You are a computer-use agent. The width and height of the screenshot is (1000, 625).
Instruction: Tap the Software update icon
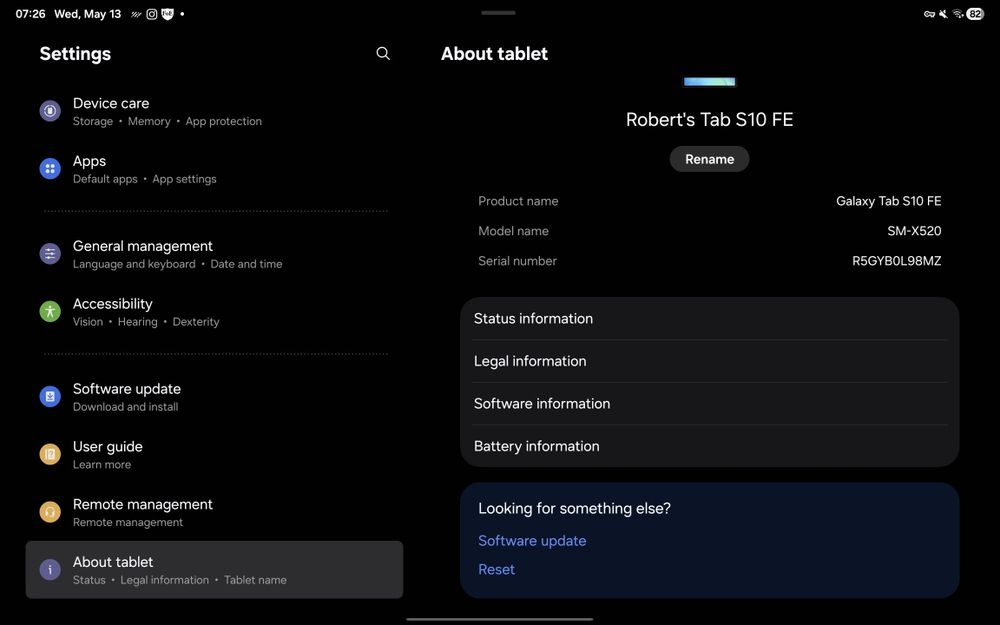[x=50, y=397]
